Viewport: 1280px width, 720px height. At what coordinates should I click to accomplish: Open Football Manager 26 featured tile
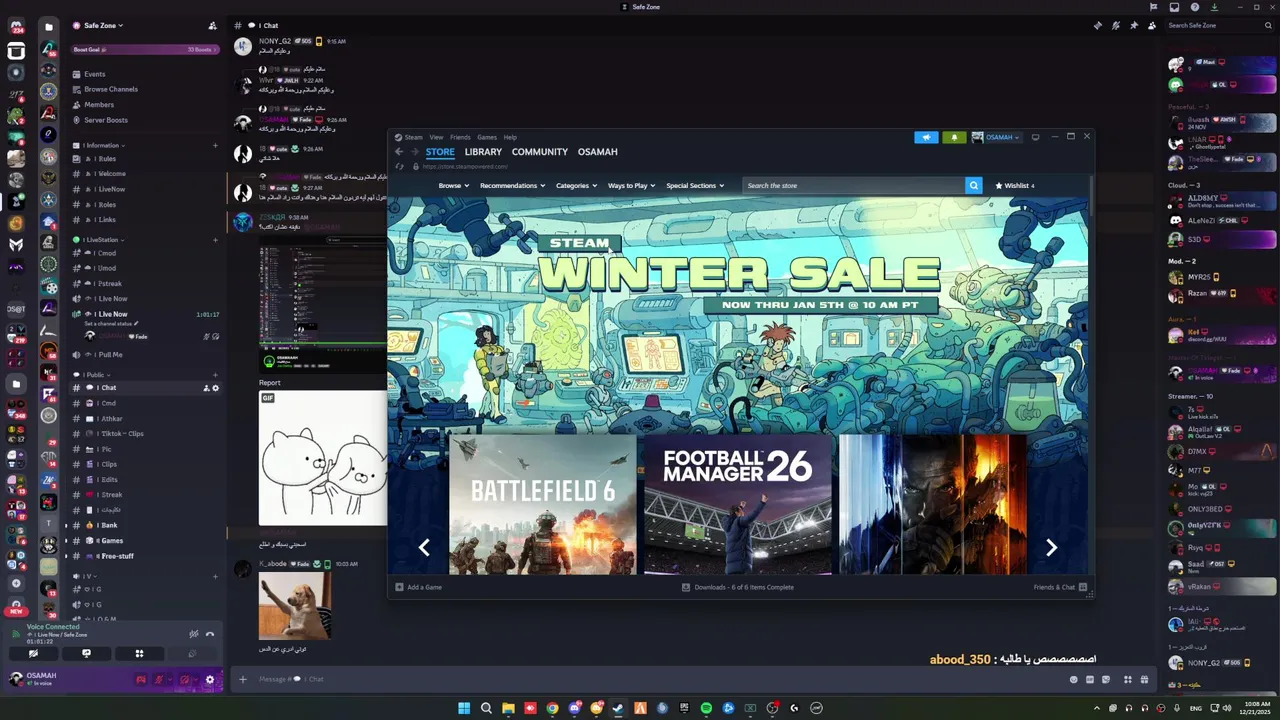tap(738, 504)
